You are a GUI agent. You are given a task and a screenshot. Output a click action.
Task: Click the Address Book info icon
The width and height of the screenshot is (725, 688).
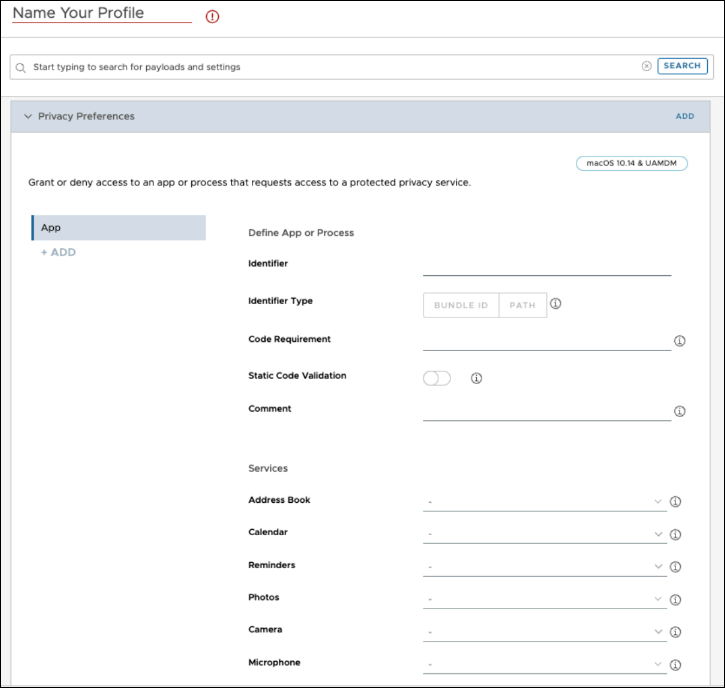675,502
